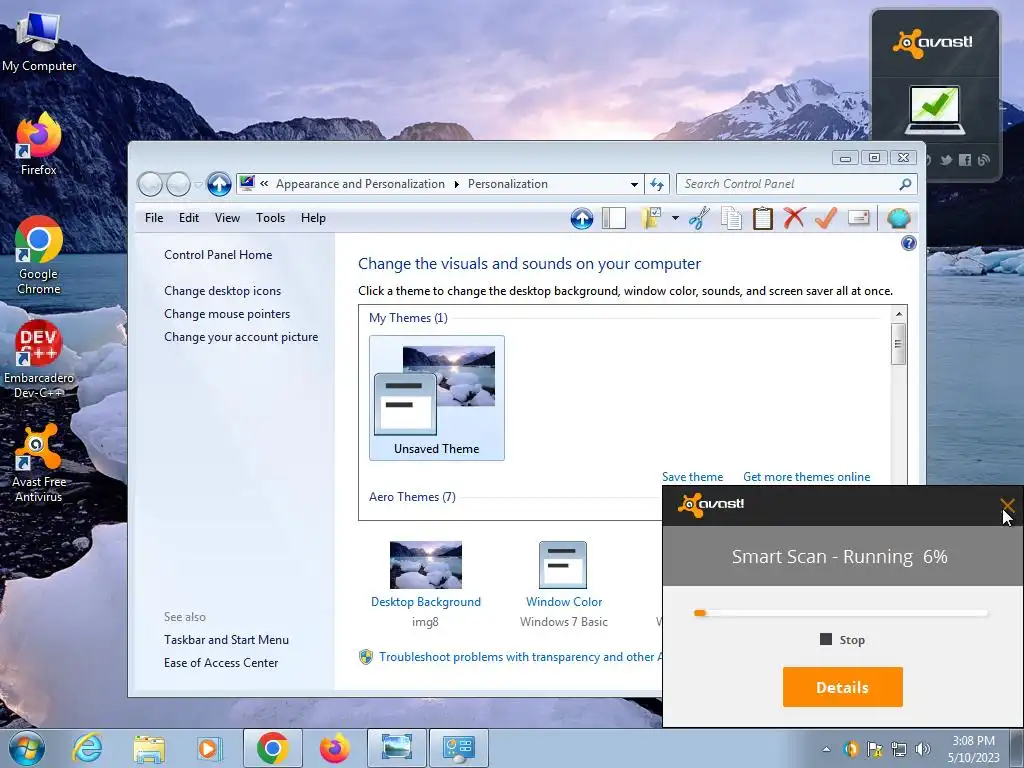Click the Twitter icon on Avast gadget
1024x768 pixels.
(x=946, y=160)
